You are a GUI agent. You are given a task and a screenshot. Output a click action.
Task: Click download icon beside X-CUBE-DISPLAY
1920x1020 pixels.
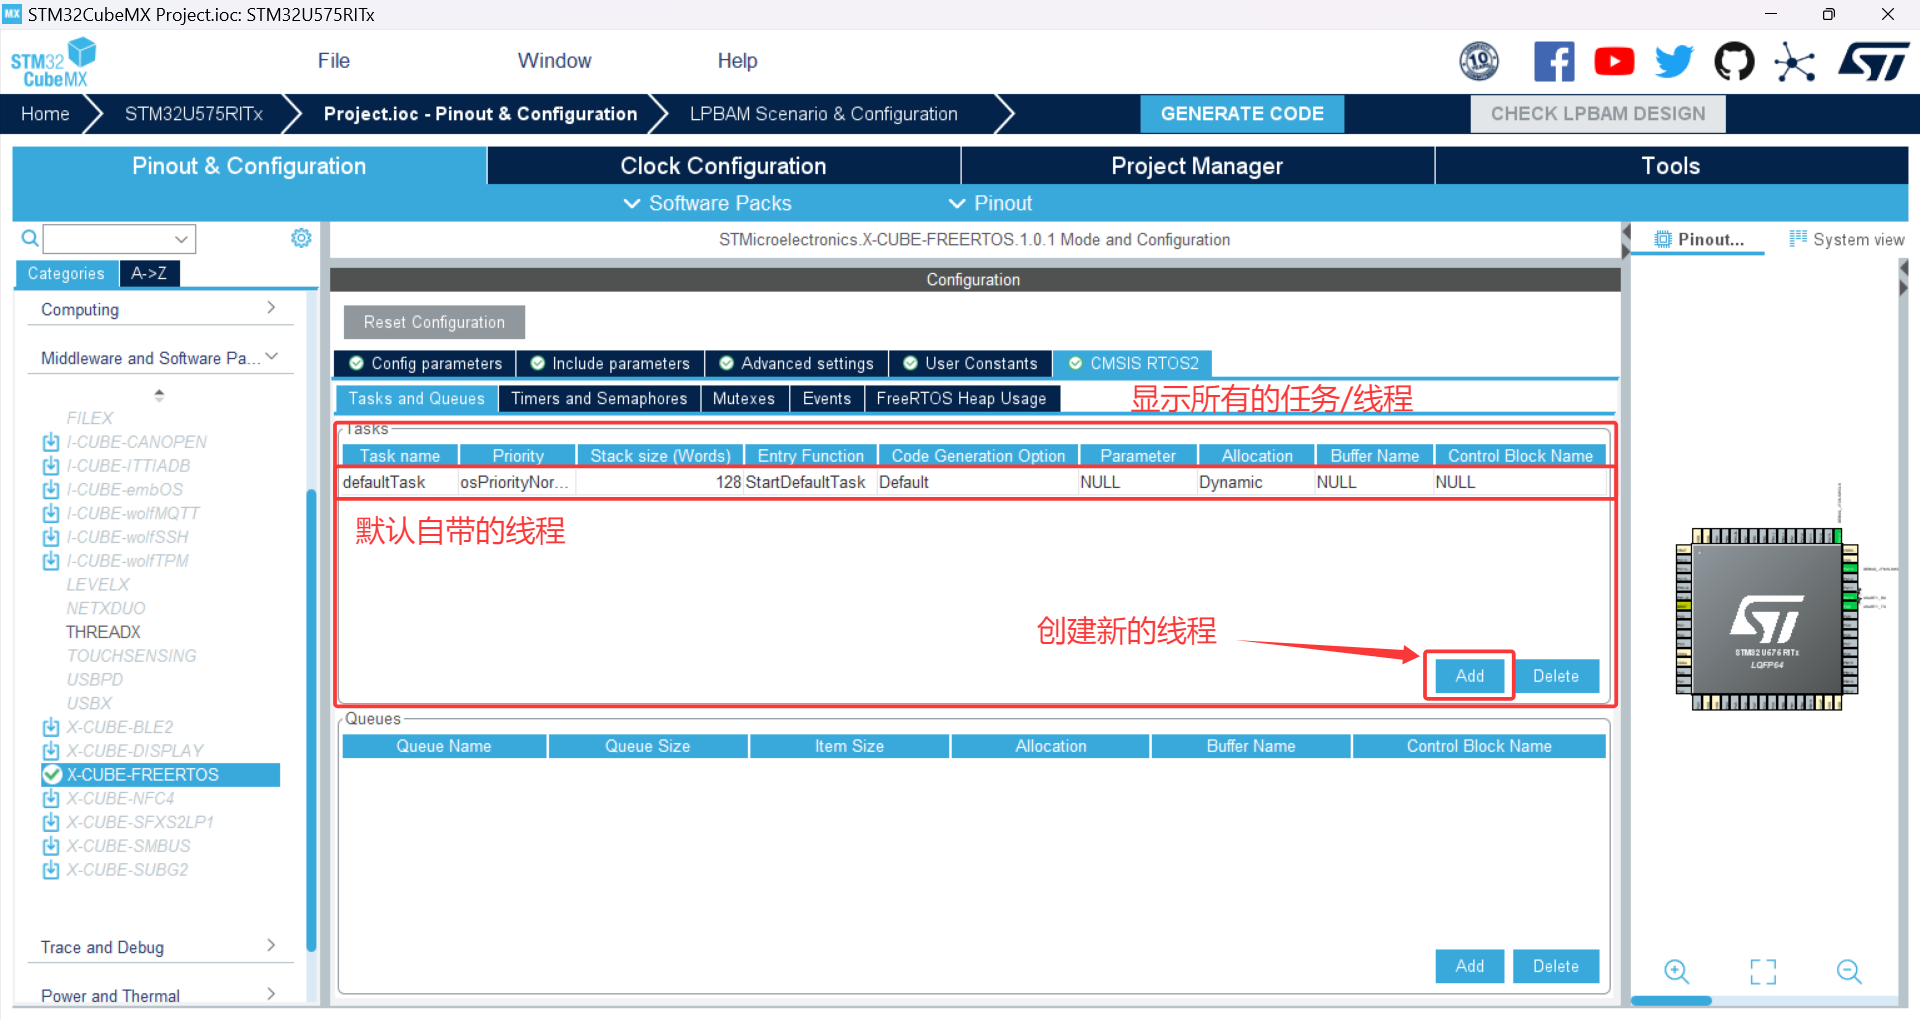tap(51, 751)
